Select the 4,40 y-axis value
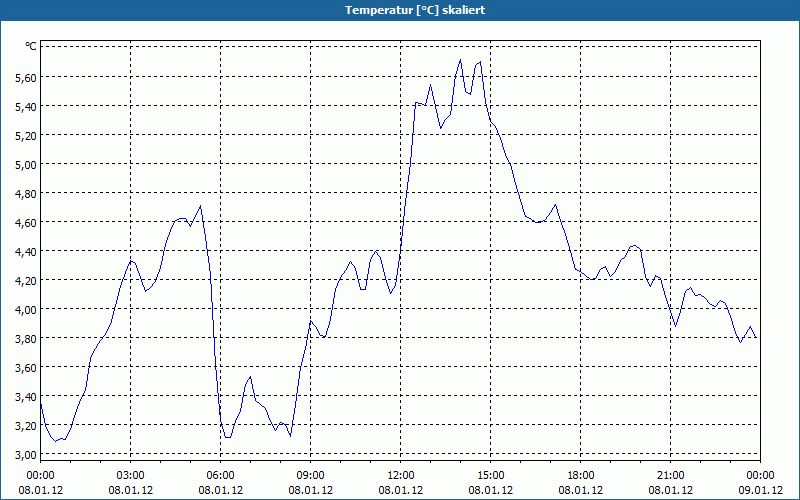Screen dimensions: 800x500 pyautogui.click(x=26, y=251)
